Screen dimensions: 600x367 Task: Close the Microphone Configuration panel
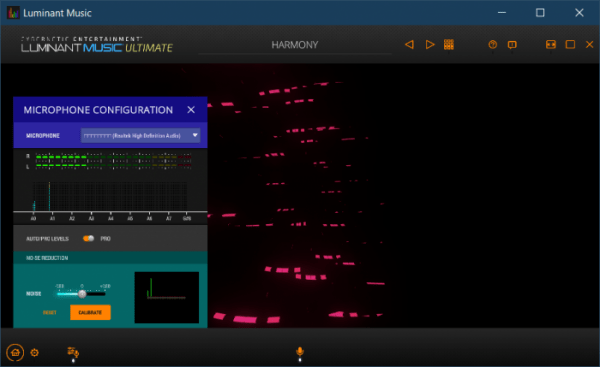pyautogui.click(x=191, y=110)
